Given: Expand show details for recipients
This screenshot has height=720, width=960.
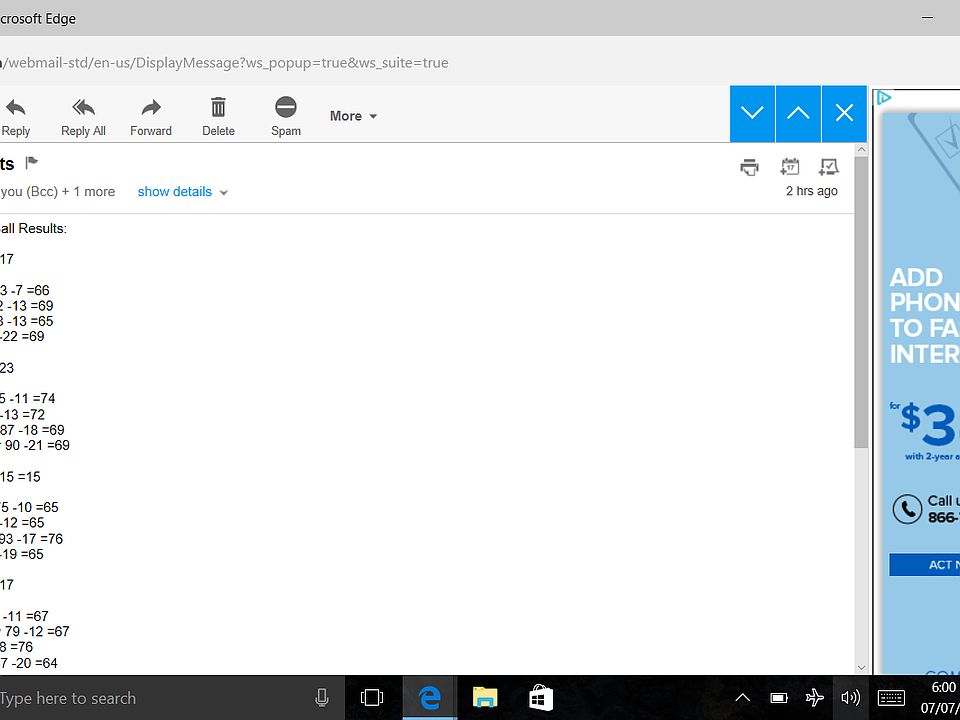Looking at the screenshot, I should 182,192.
